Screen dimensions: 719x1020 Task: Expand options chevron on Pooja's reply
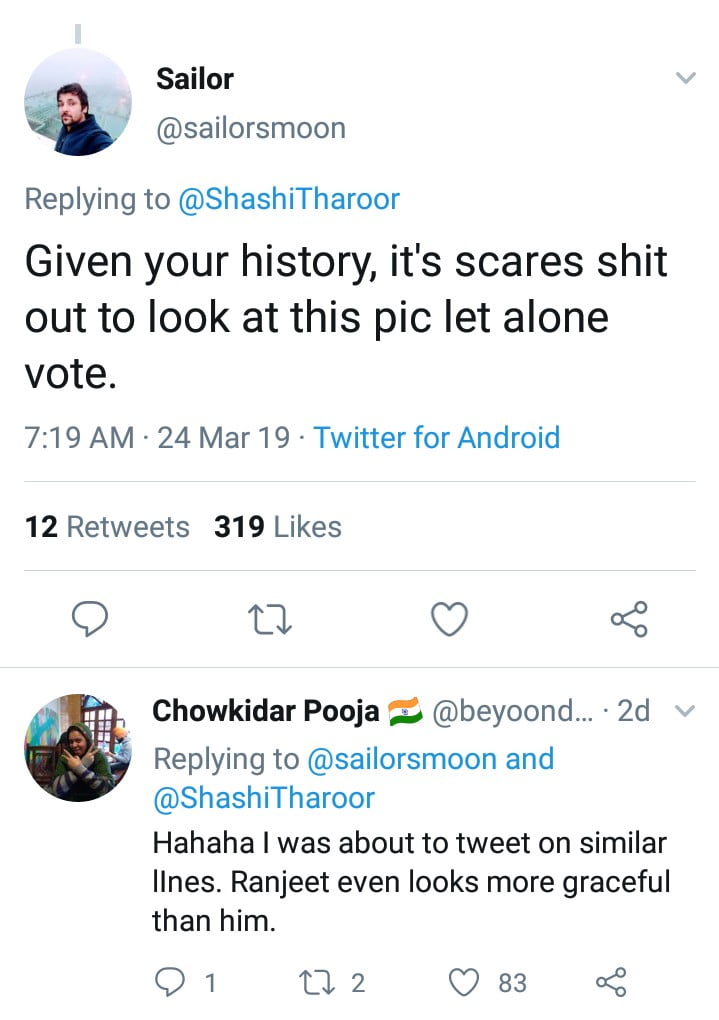pyautogui.click(x=685, y=712)
